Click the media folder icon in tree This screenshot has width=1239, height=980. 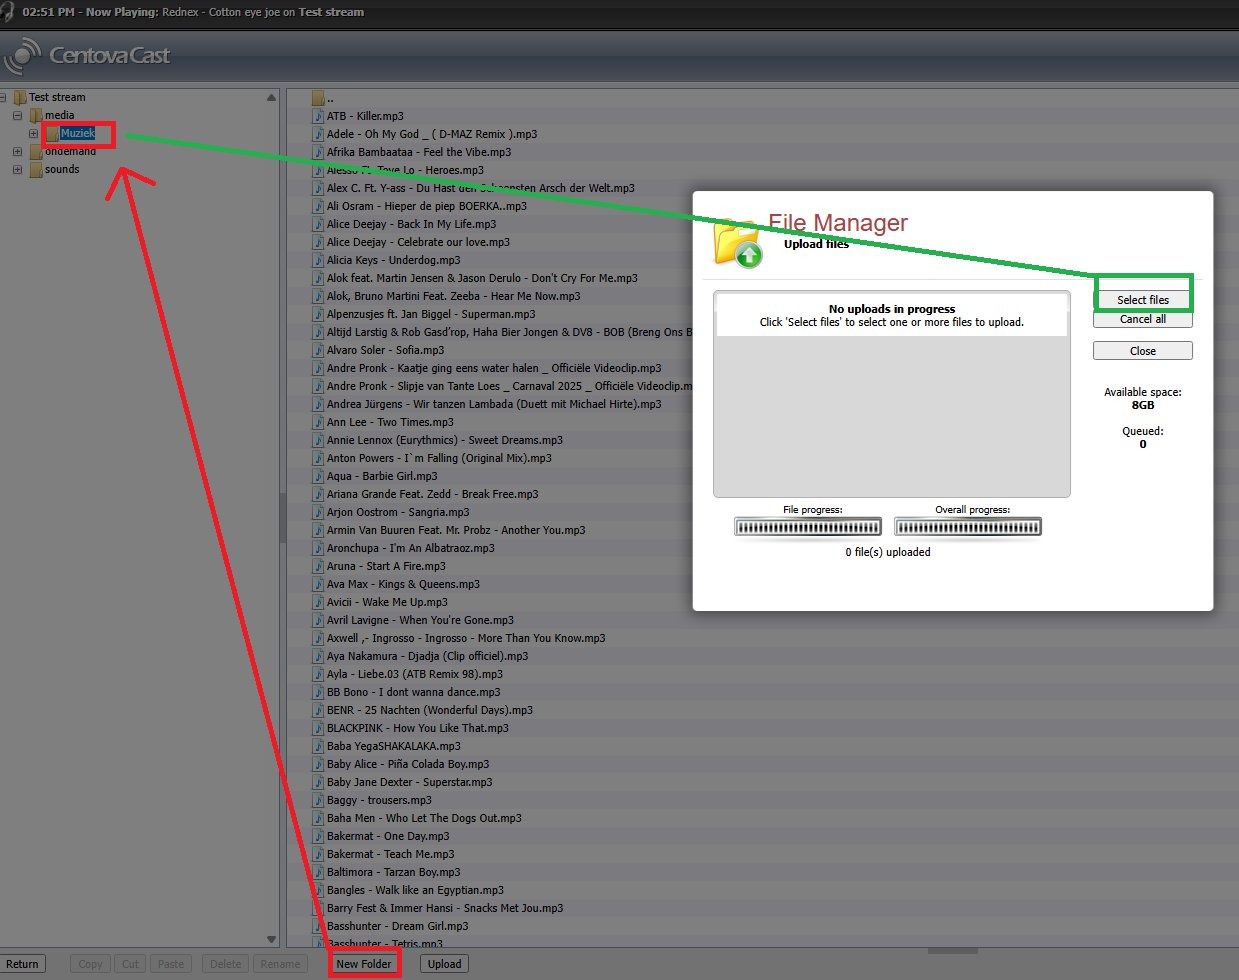[x=36, y=115]
